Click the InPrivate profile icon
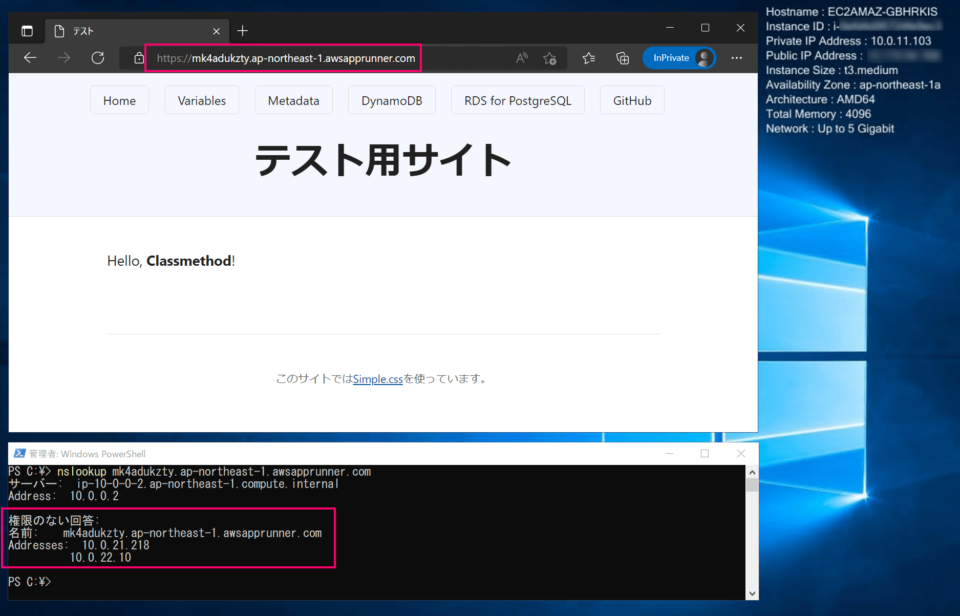The width and height of the screenshot is (960, 616). point(680,58)
